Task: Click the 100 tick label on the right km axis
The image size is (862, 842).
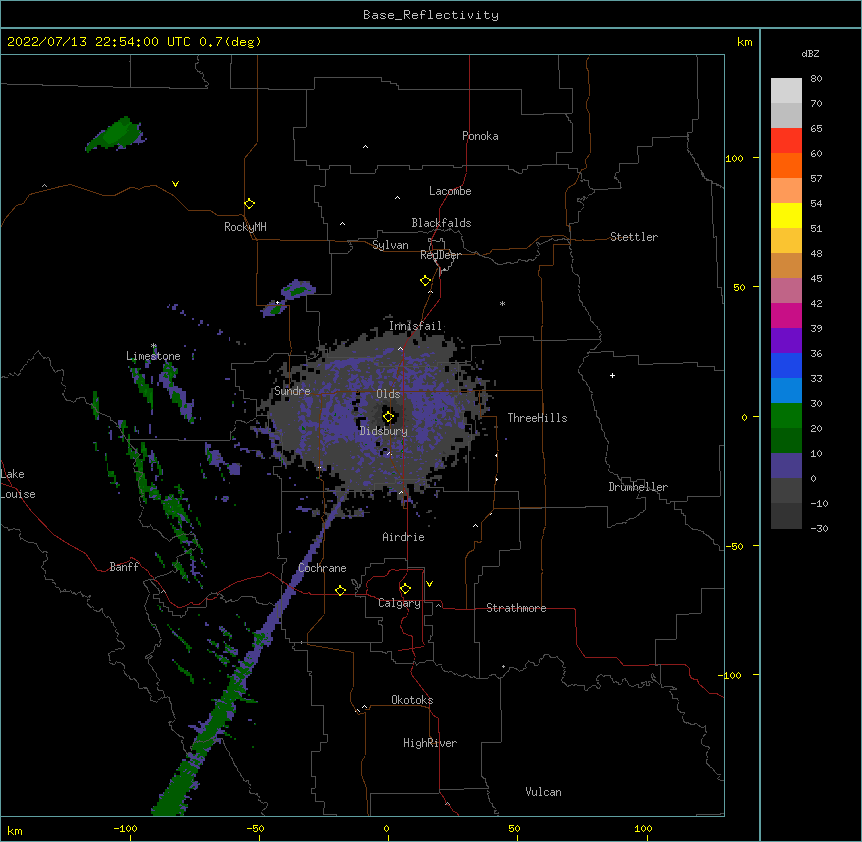Action: [734, 158]
